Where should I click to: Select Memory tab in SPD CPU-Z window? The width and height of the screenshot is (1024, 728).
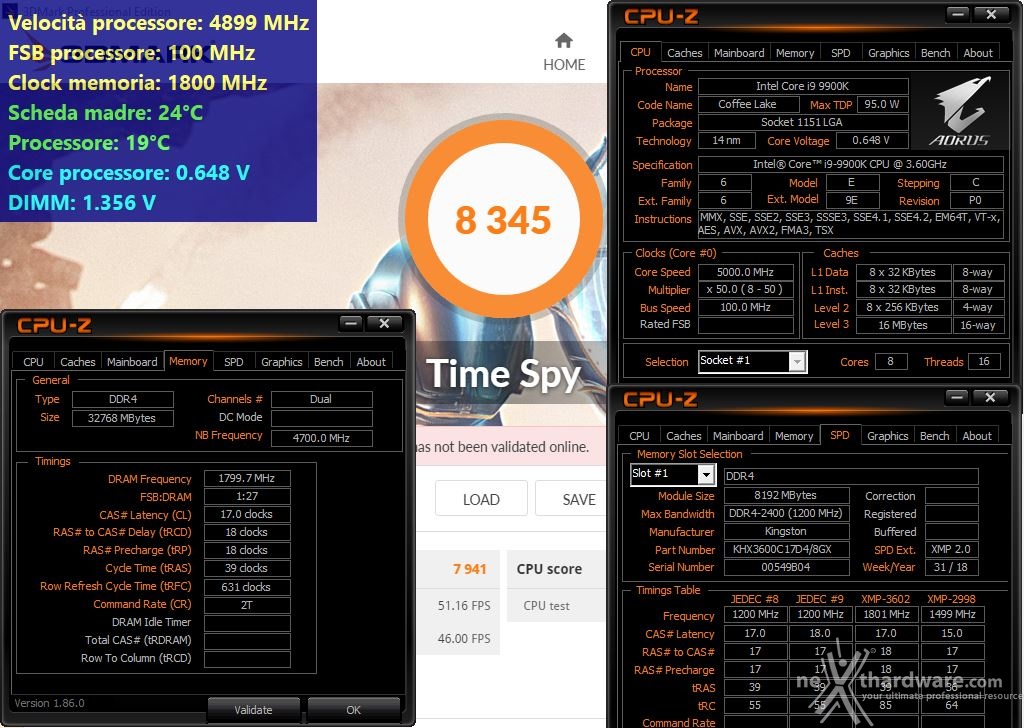pos(794,436)
